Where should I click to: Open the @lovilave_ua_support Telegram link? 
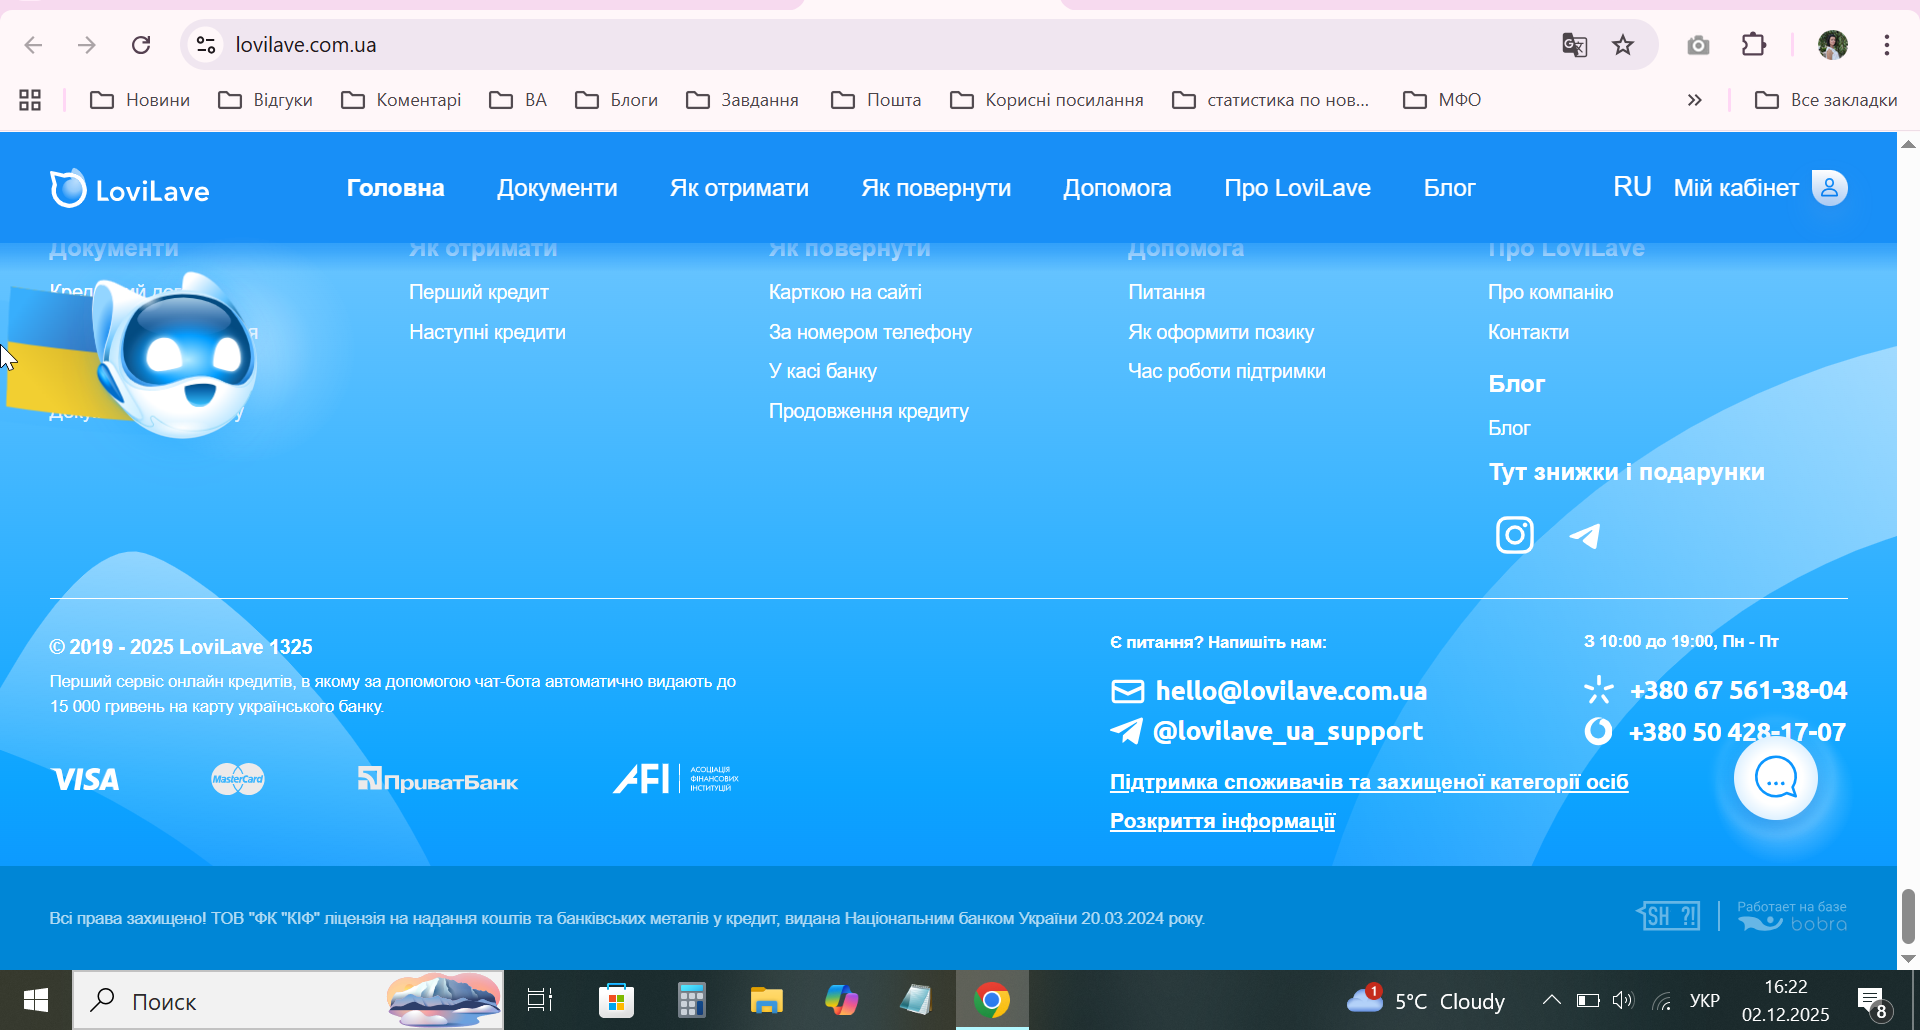(1288, 731)
